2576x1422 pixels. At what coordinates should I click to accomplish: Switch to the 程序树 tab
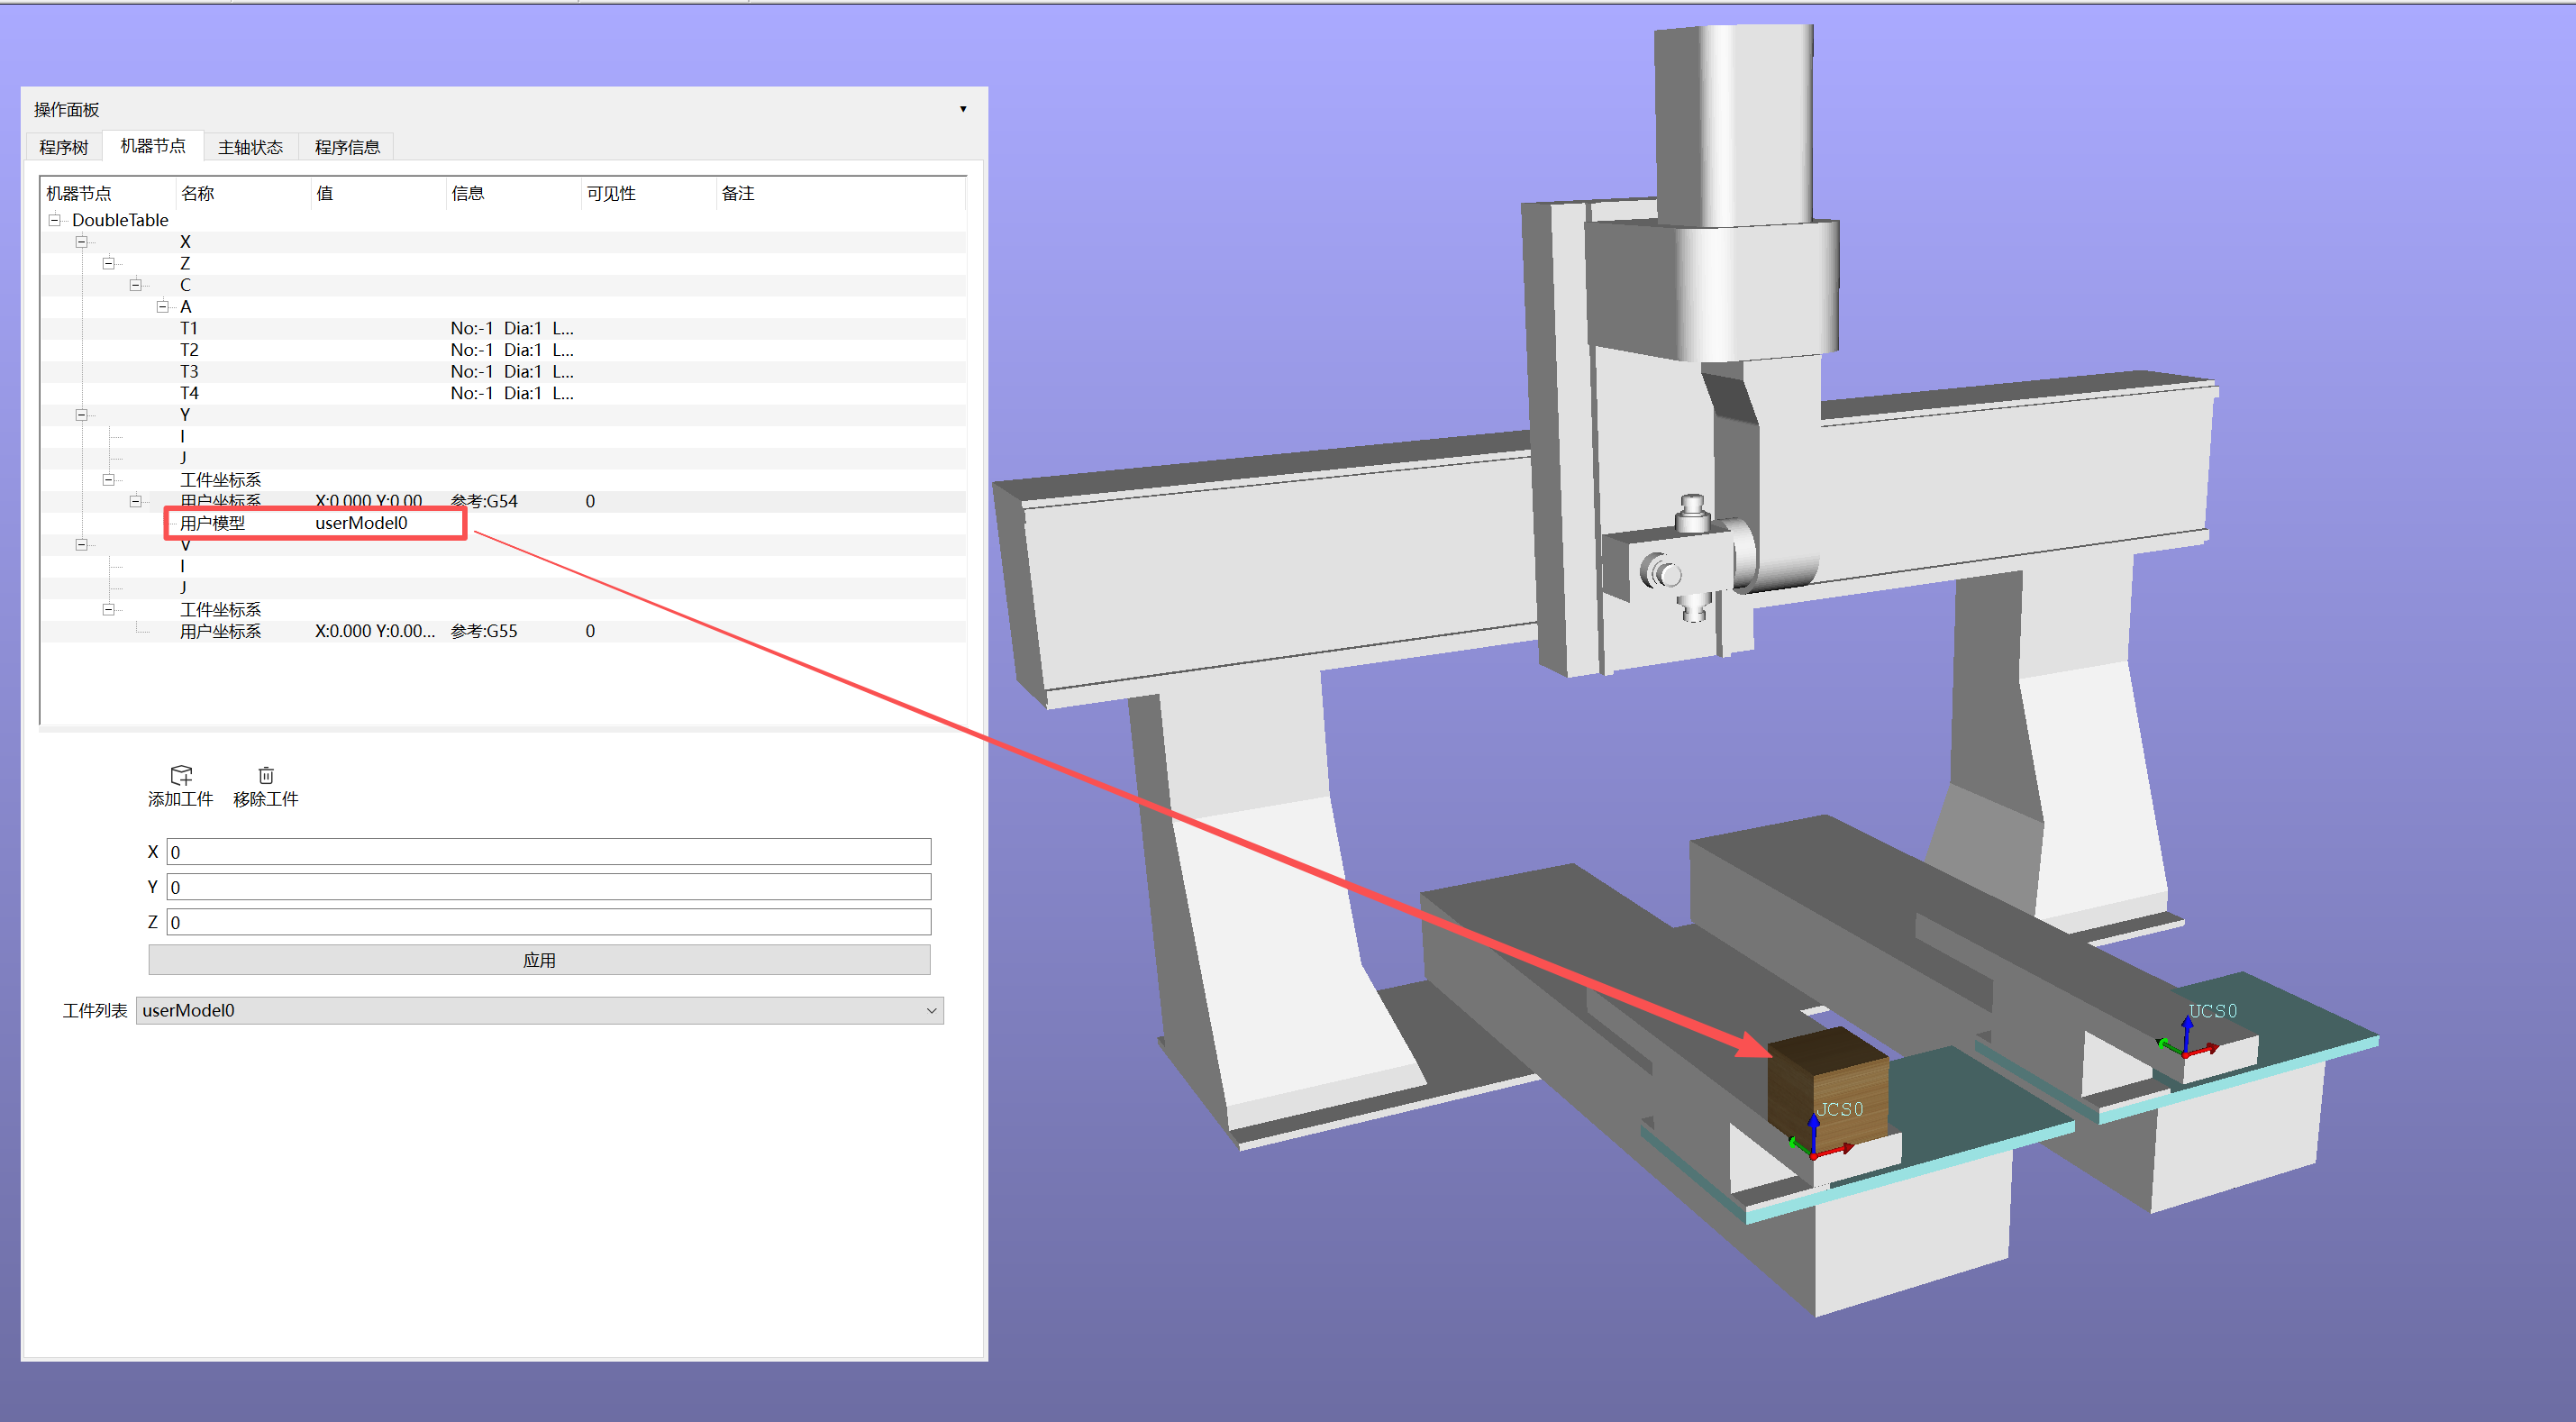[x=64, y=147]
